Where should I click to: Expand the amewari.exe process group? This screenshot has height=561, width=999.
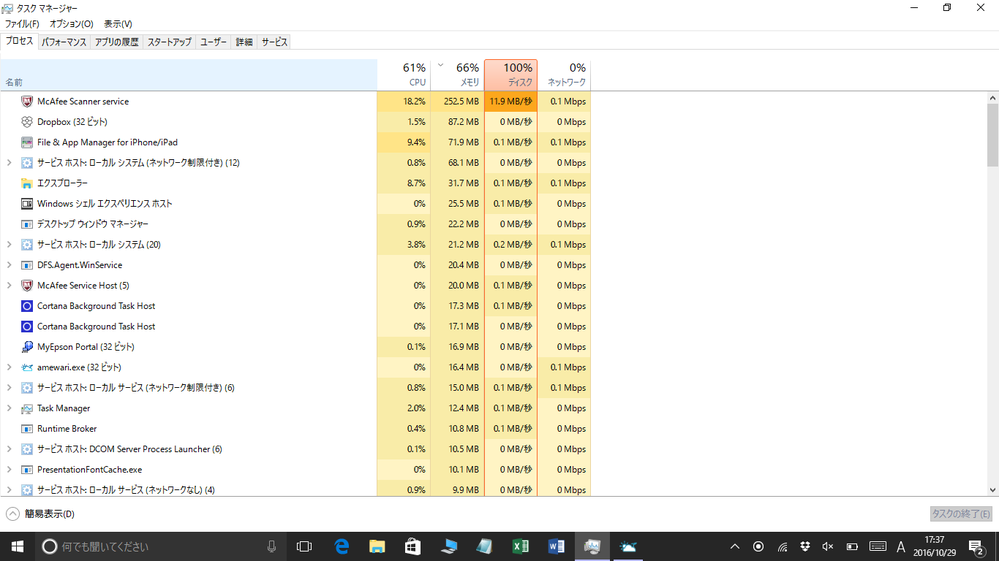[x=10, y=367]
